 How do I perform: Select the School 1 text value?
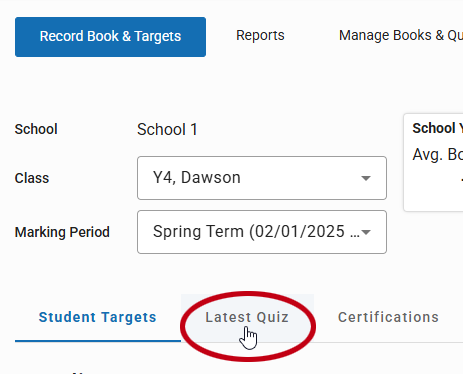click(167, 129)
